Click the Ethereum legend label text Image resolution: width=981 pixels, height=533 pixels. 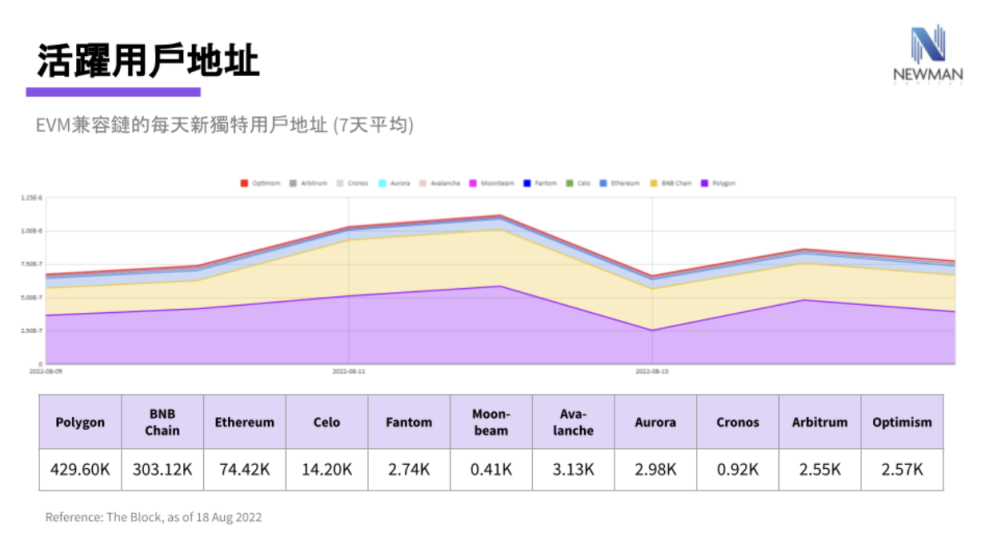pyautogui.click(x=625, y=183)
